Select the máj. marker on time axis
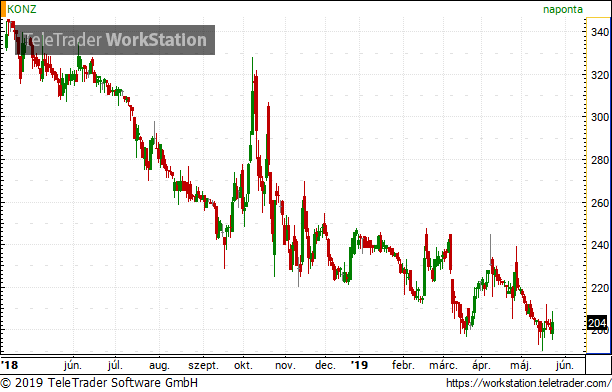 coord(521,365)
